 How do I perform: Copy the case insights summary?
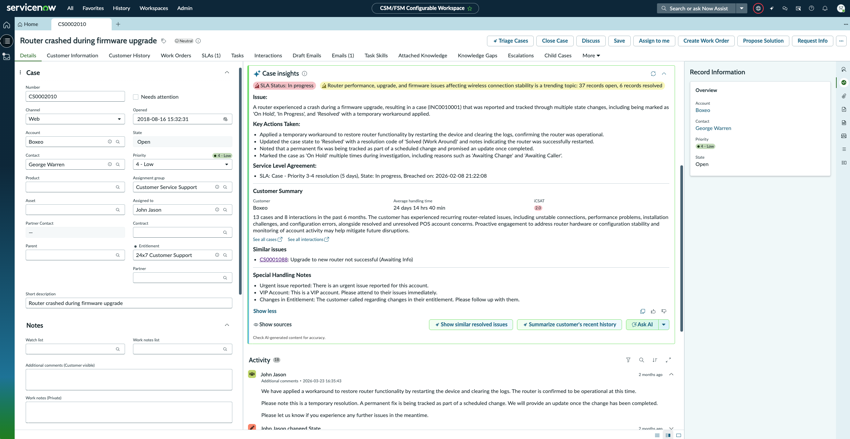(x=642, y=312)
